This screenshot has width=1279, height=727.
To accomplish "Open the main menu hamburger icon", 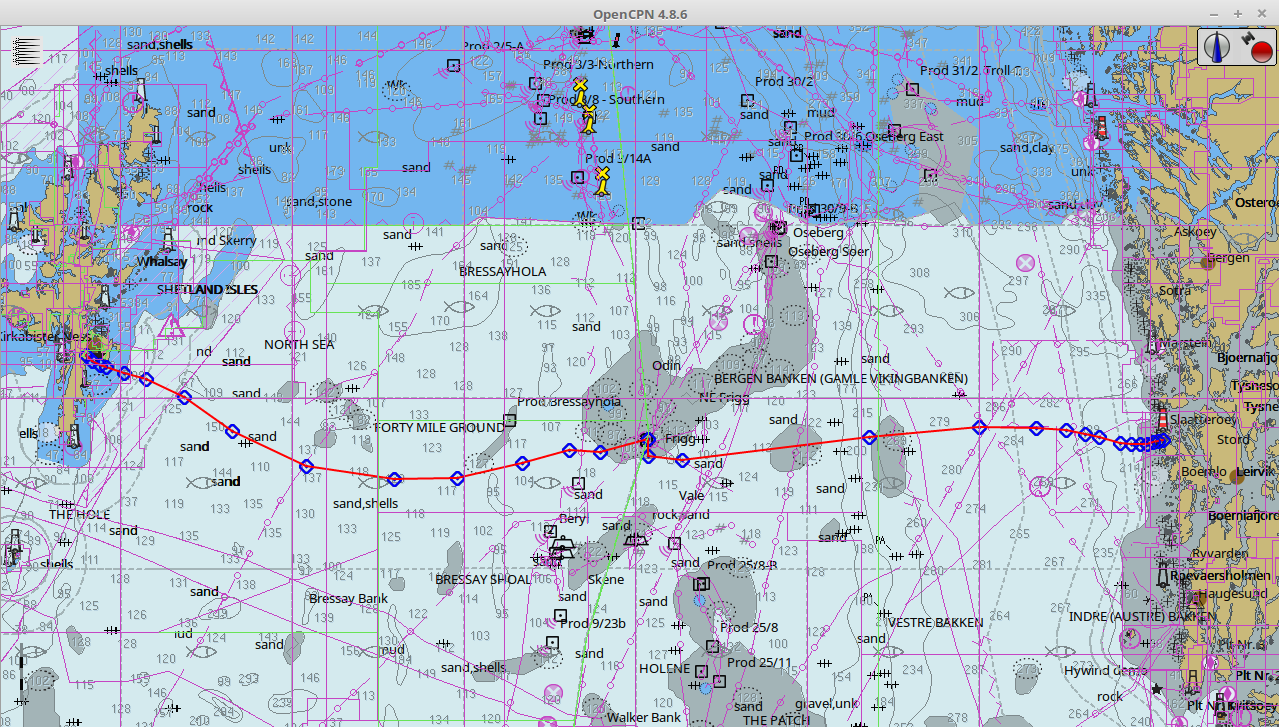I will 26,50.
